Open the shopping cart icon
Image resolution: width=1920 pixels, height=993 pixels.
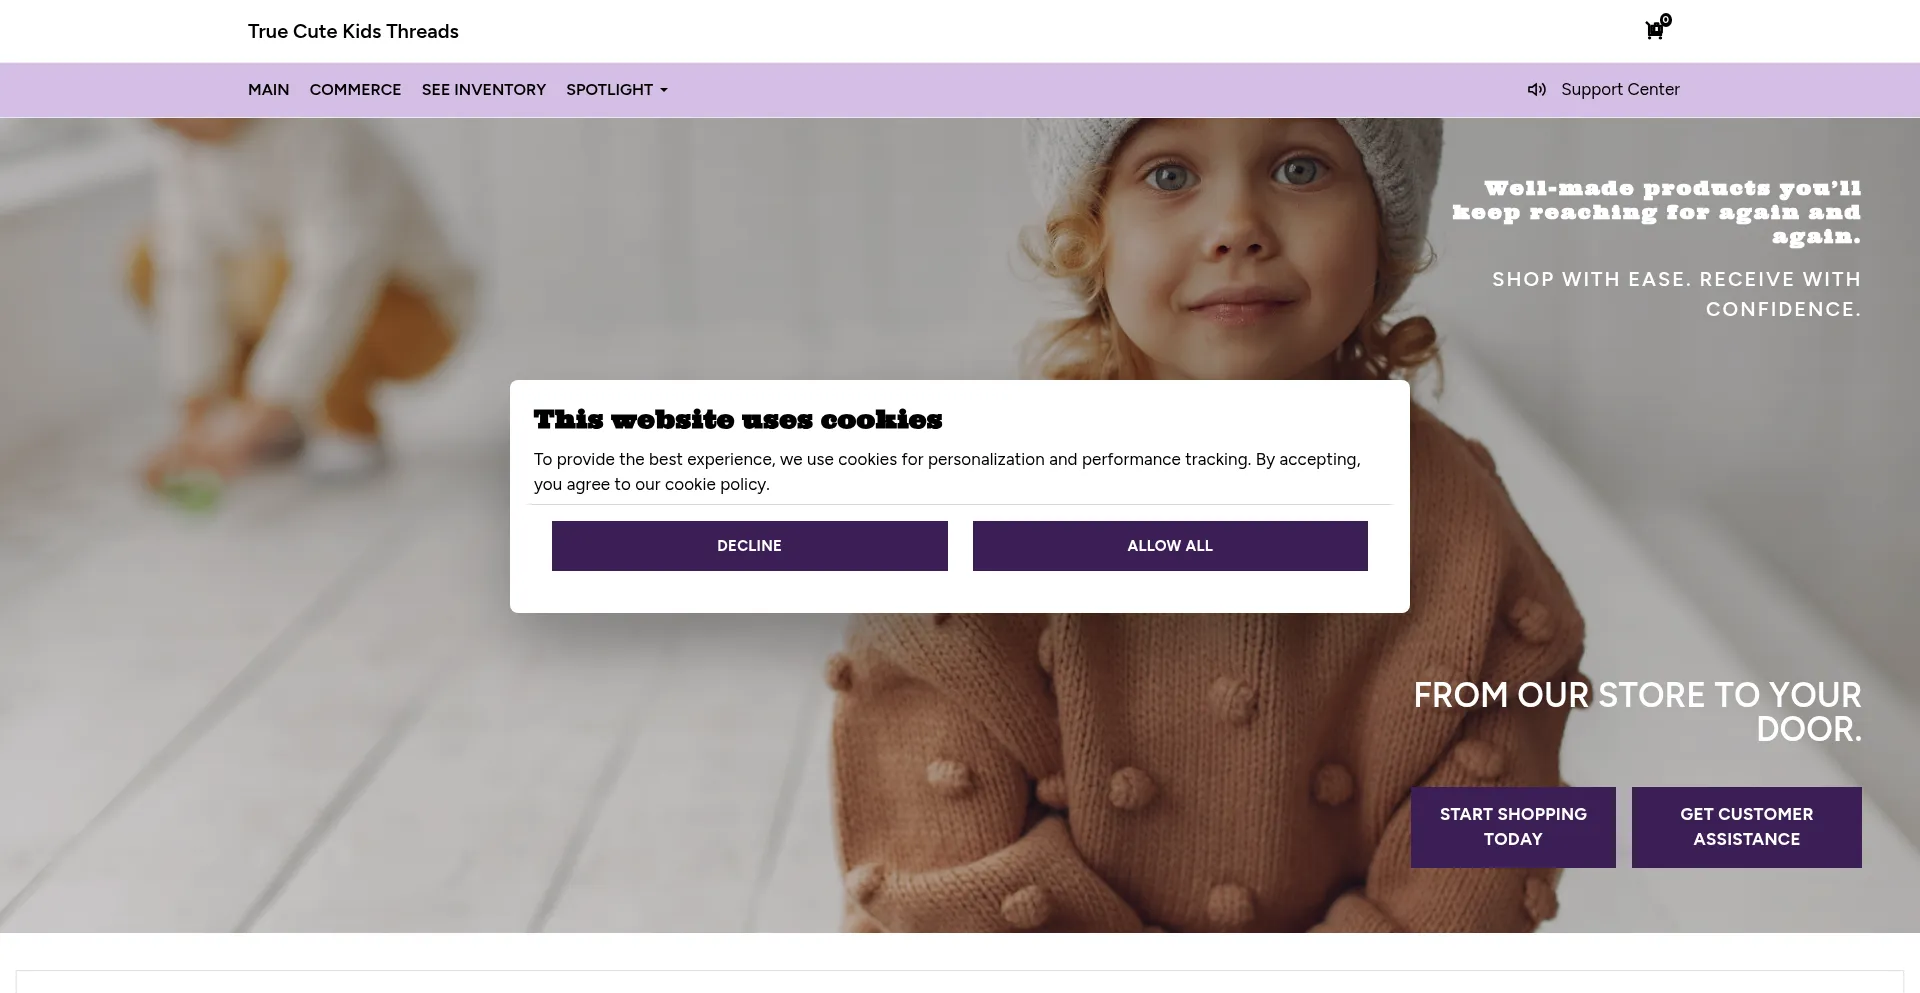pos(1654,31)
